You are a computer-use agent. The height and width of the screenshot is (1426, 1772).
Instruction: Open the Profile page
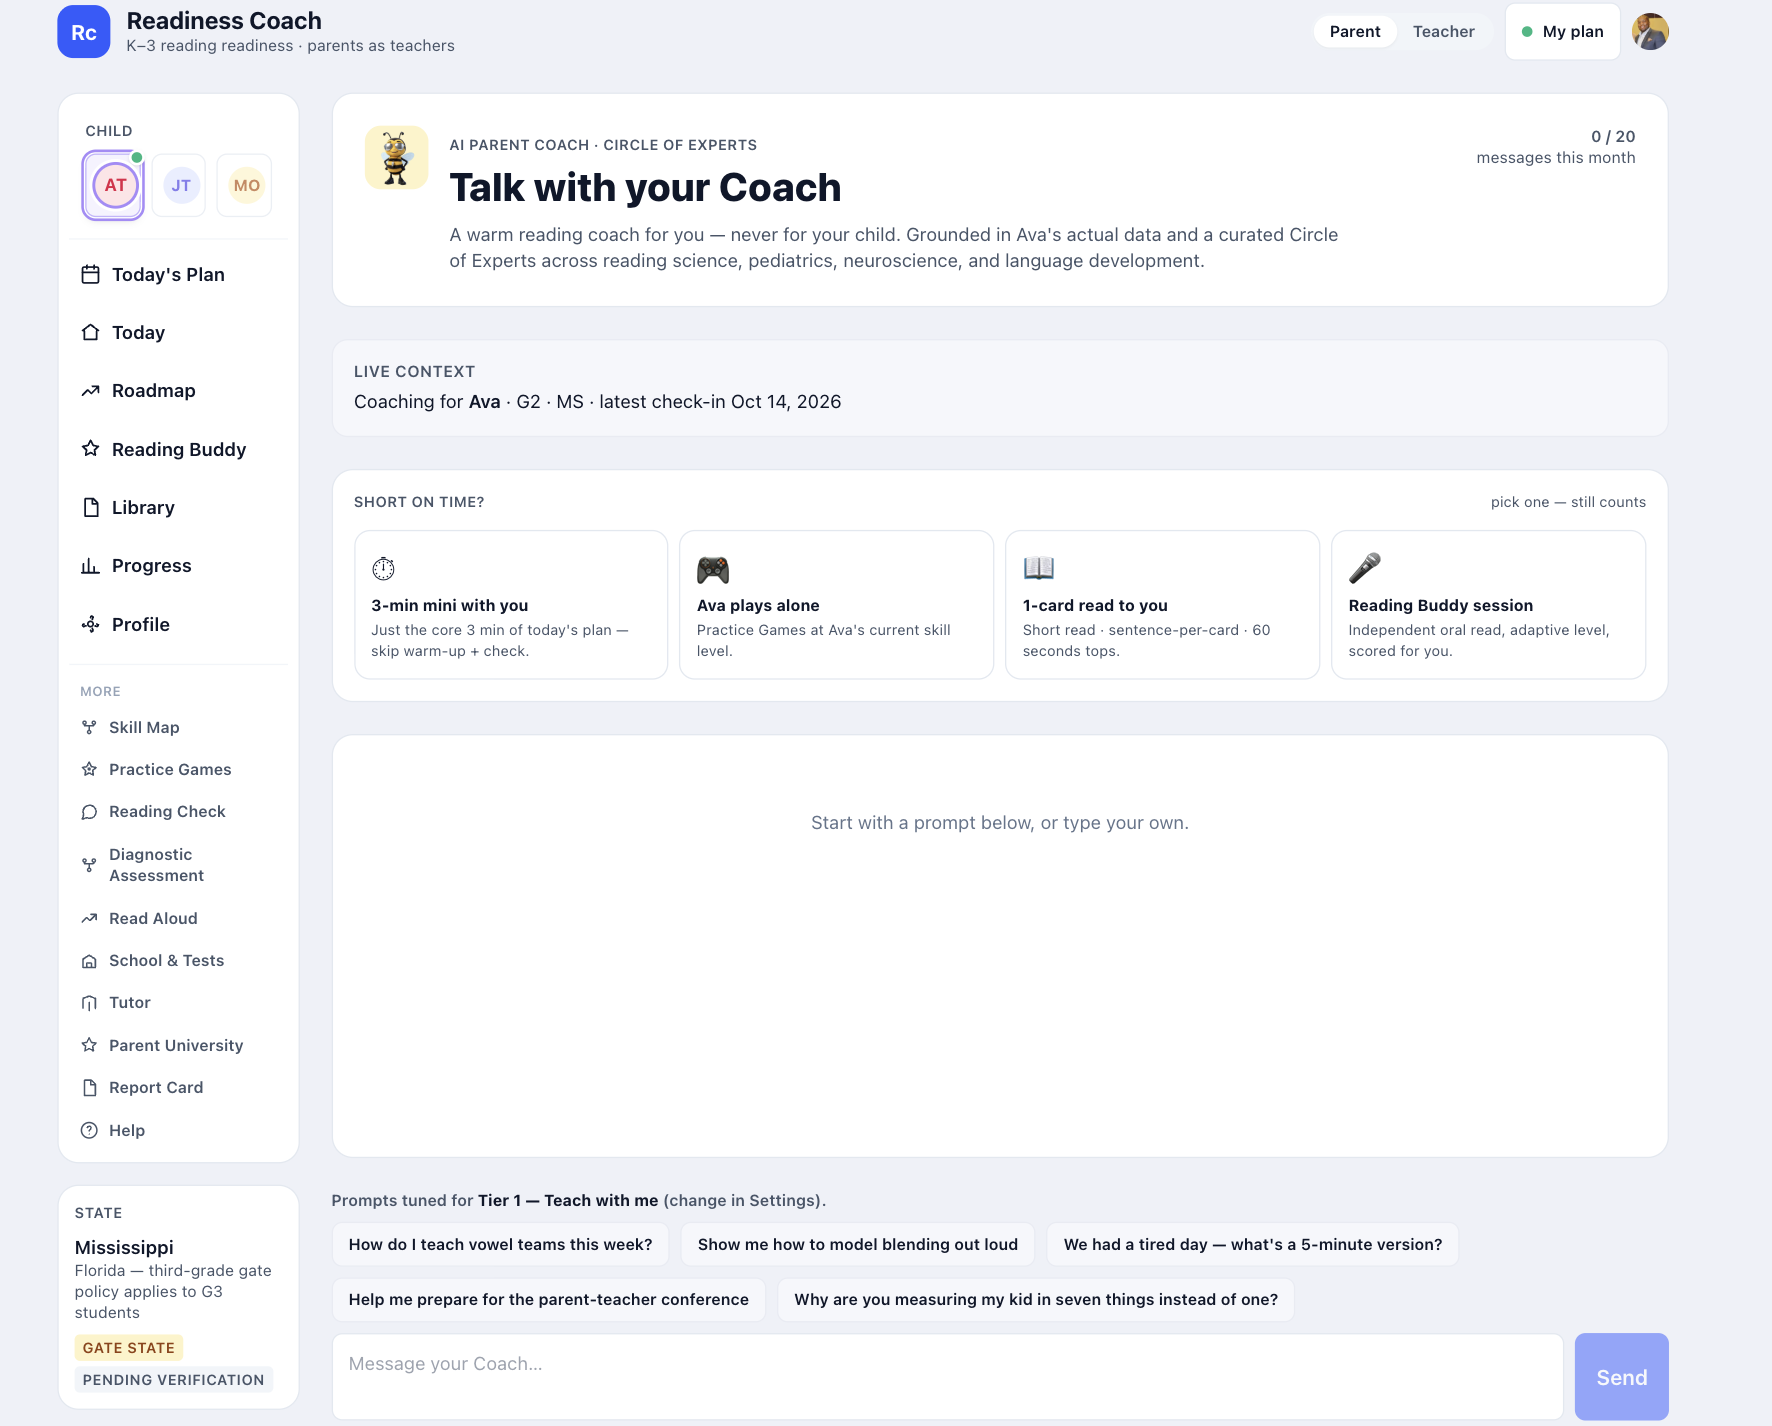point(178,624)
